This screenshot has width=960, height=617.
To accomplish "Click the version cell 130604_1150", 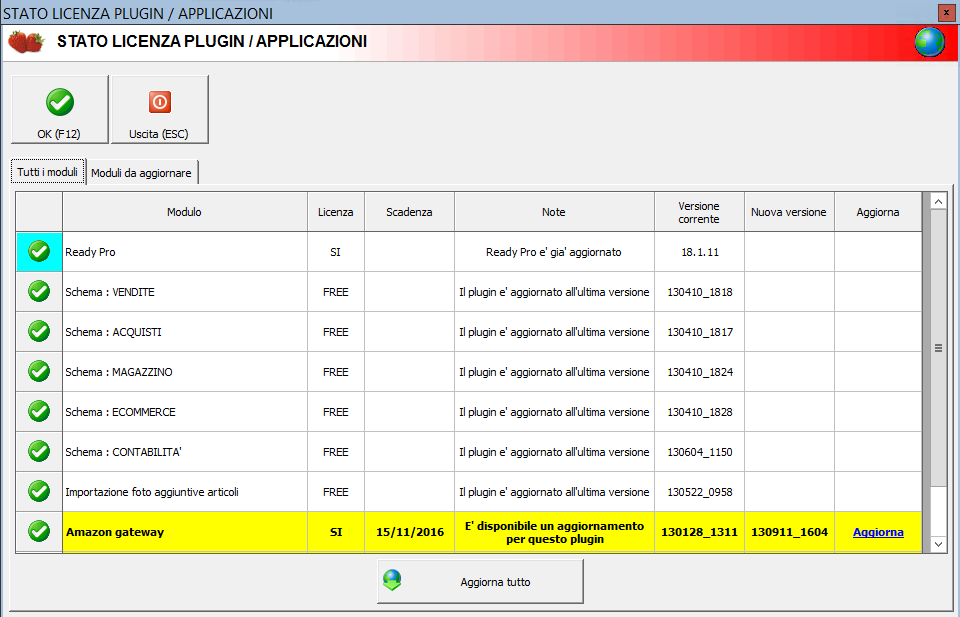I will (700, 452).
